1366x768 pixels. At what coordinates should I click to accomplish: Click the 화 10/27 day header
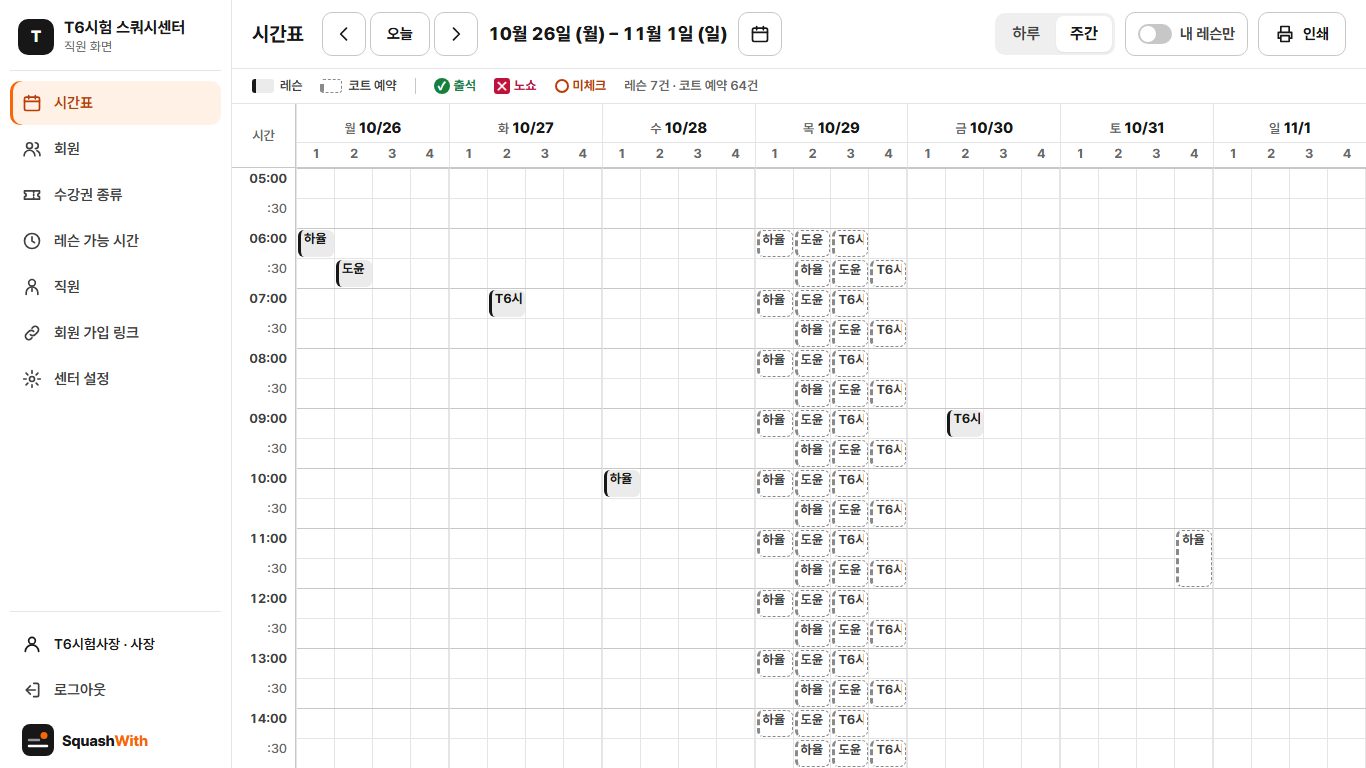coord(526,128)
